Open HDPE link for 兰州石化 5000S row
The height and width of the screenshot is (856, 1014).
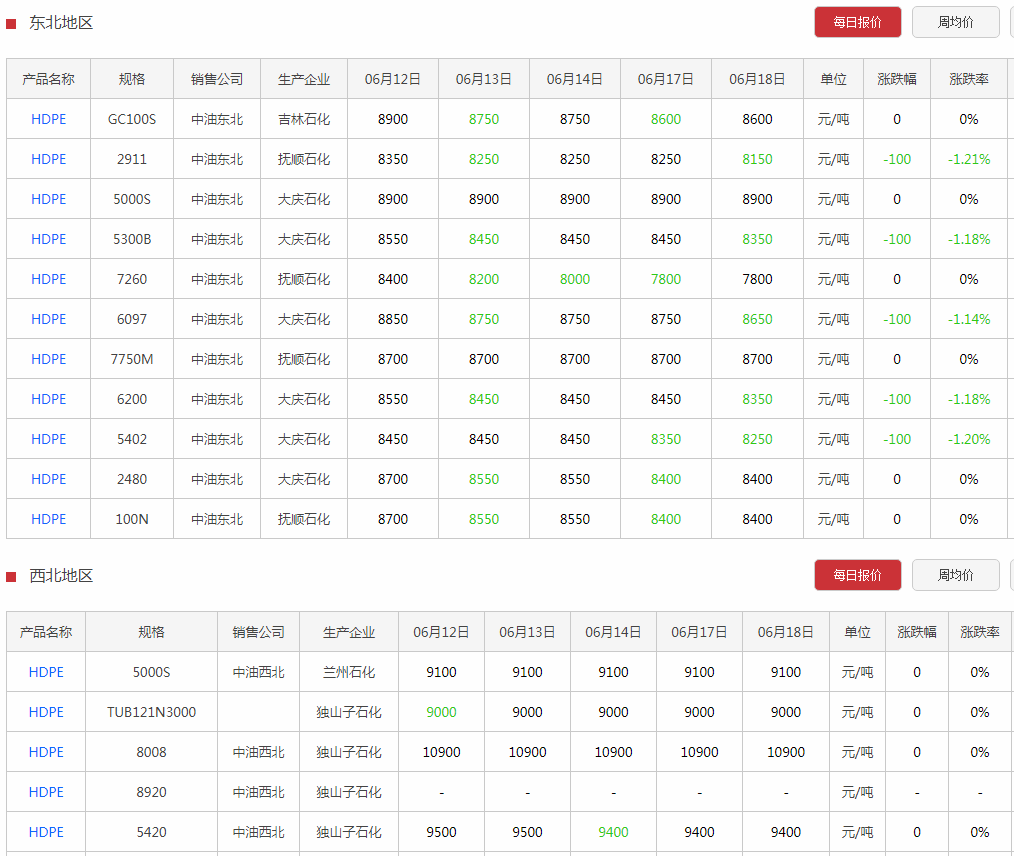coord(46,672)
